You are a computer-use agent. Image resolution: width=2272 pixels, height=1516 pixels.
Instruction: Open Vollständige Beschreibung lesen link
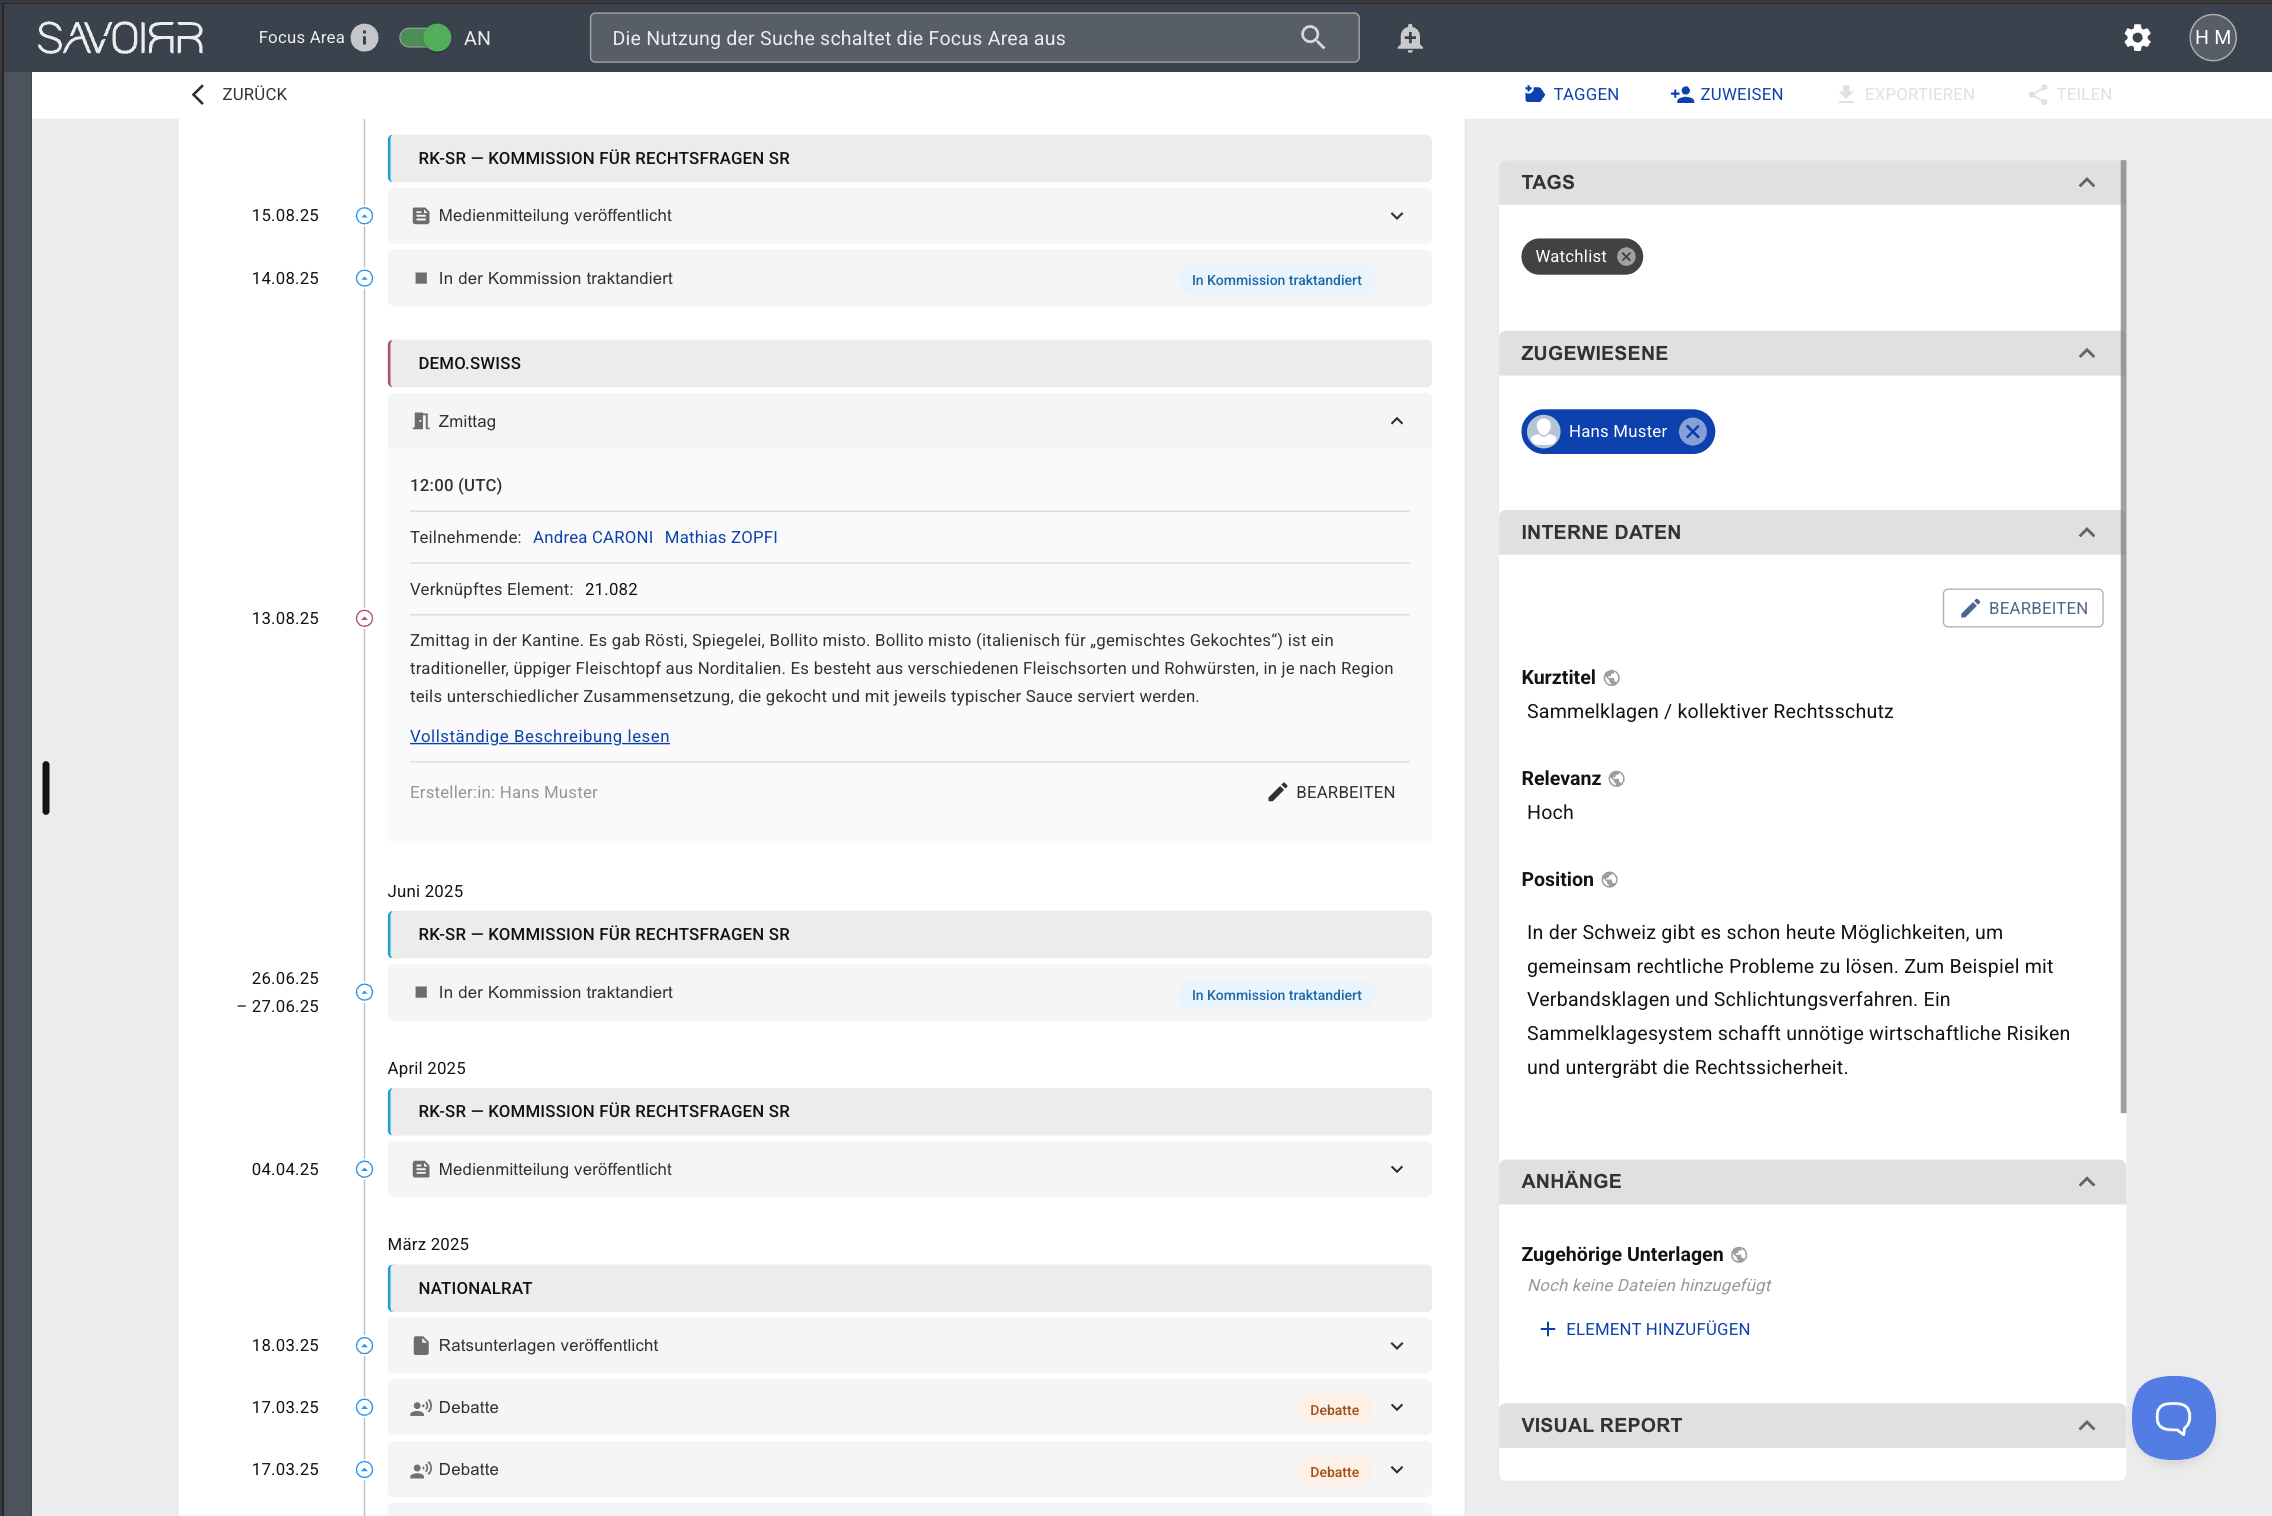click(540, 737)
